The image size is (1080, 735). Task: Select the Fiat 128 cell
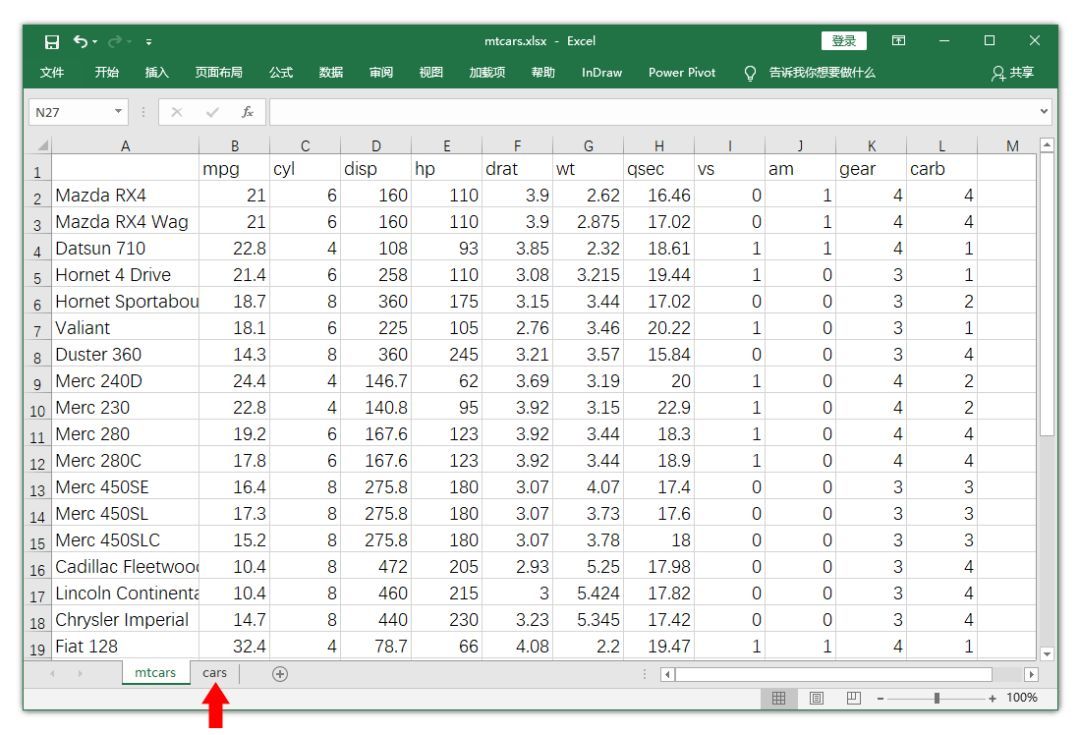pyautogui.click(x=125, y=646)
